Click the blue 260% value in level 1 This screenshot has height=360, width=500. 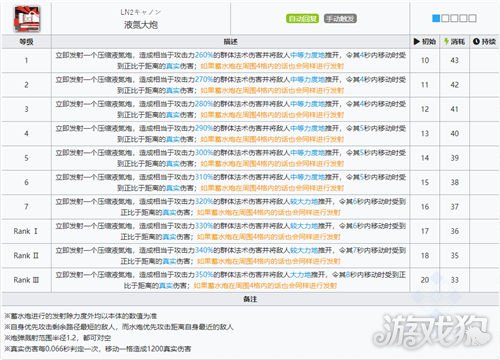[204, 55]
